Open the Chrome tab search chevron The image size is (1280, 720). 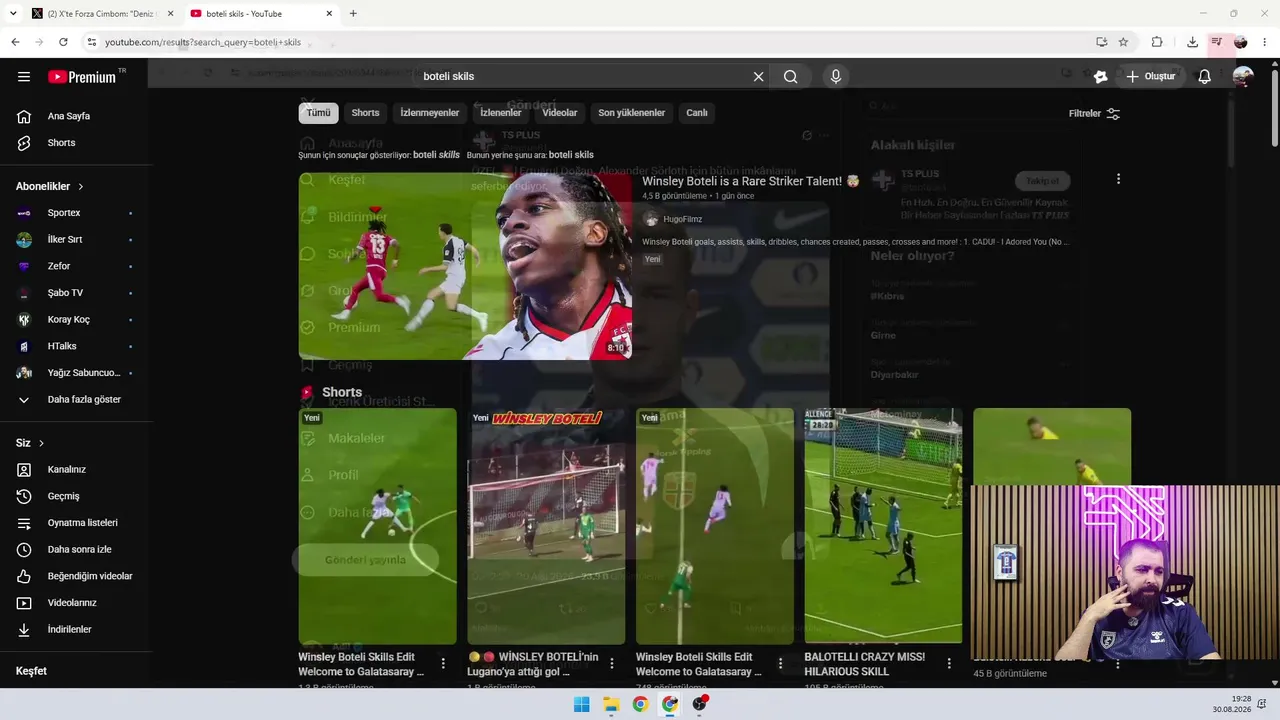click(x=12, y=14)
